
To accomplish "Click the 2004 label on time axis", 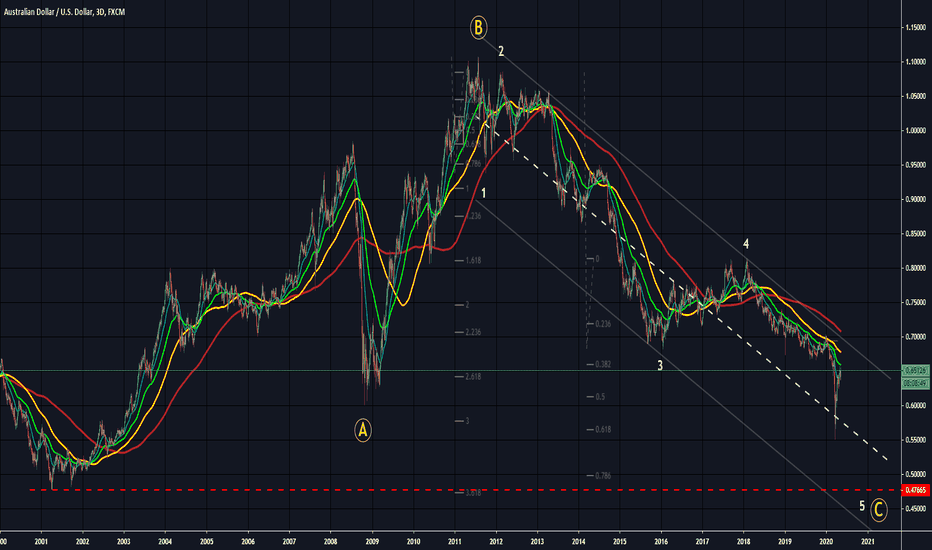I will point(165,542).
